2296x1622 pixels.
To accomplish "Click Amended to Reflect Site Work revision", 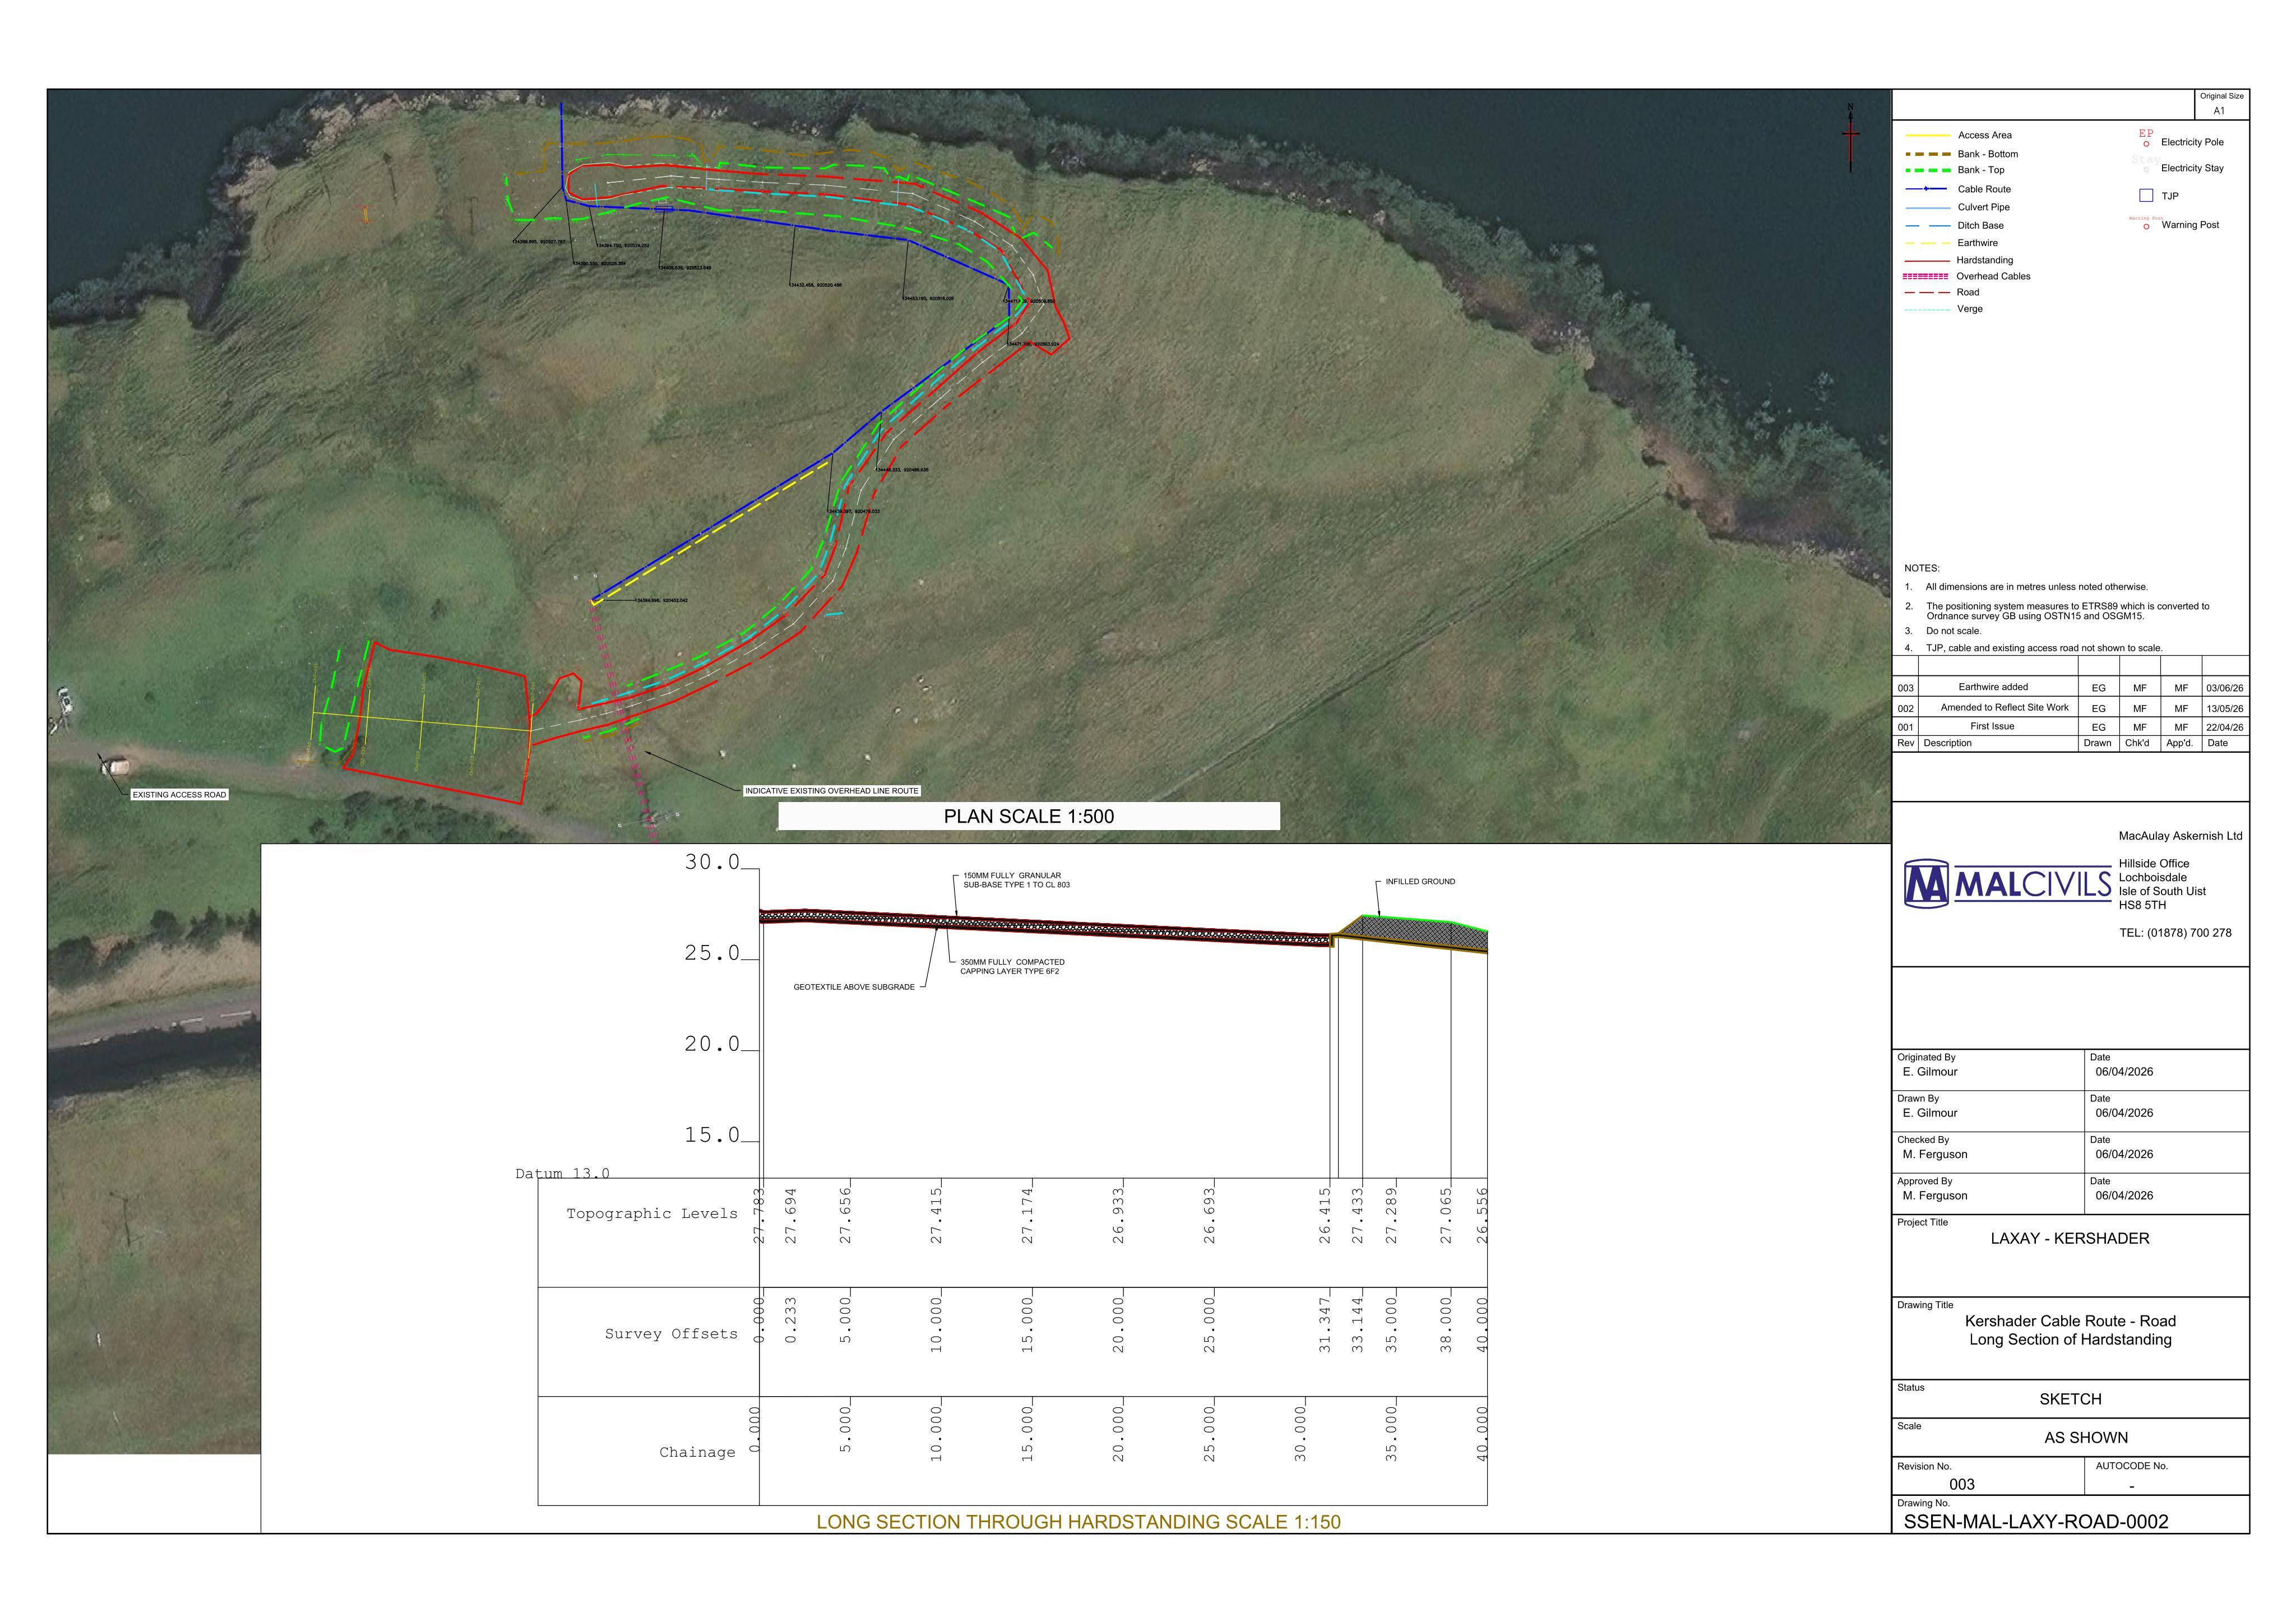I will [x=2004, y=707].
